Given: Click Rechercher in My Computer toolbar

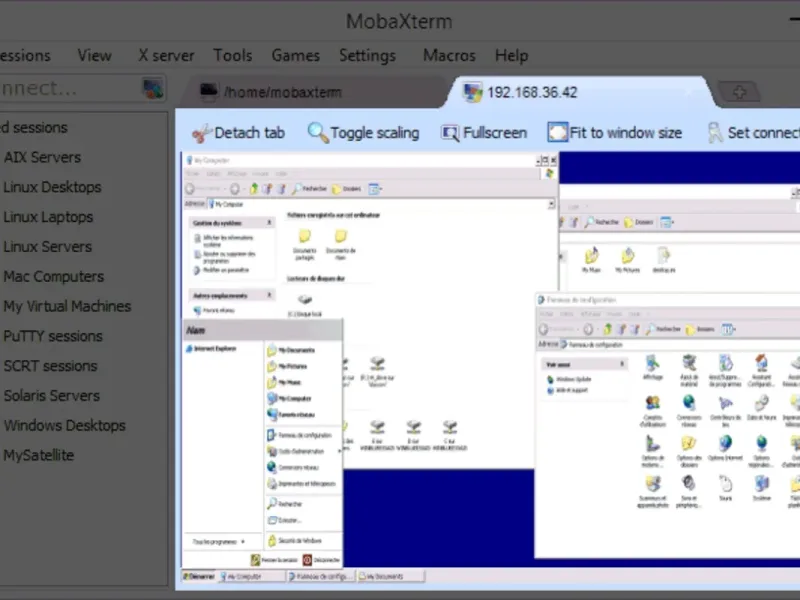Looking at the screenshot, I should click(x=310, y=189).
